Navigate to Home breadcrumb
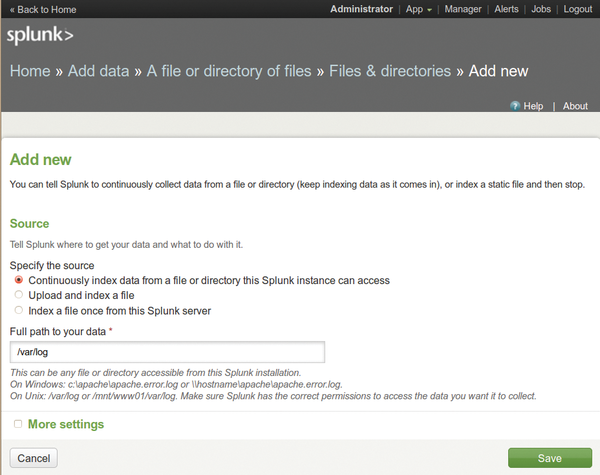Screen dimensions: 600x475 (x=30, y=71)
